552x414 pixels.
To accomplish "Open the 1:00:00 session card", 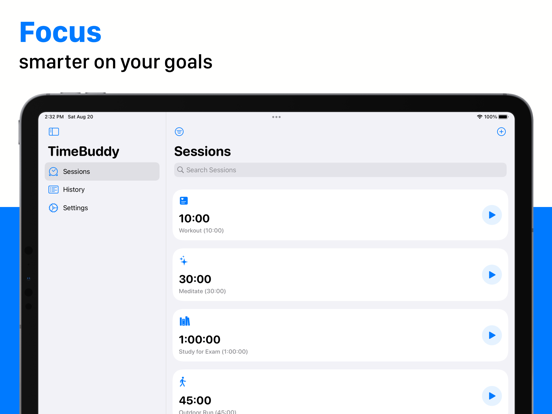I will click(340, 335).
